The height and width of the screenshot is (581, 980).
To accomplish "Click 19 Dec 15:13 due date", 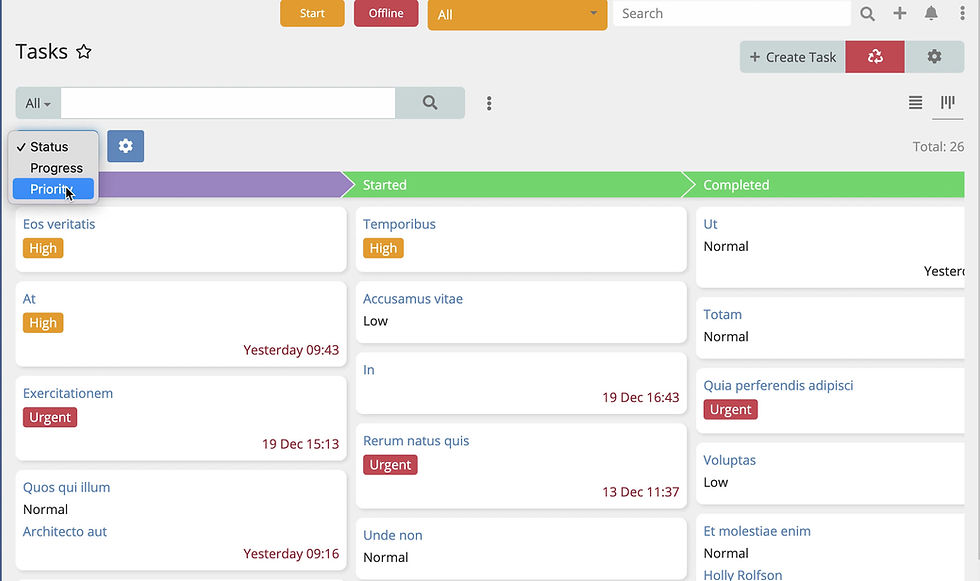I will [301, 444].
